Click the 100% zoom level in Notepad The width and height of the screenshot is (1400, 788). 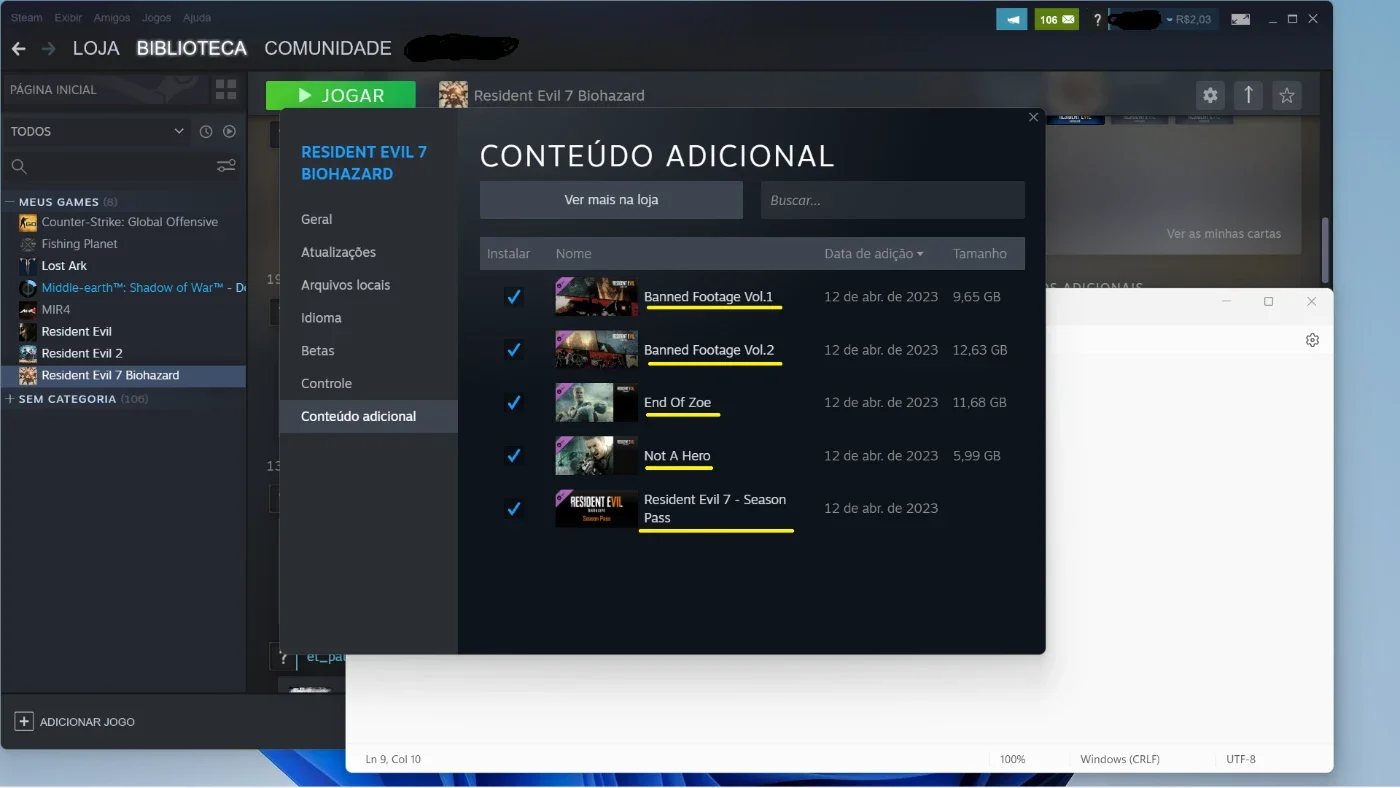(x=1012, y=759)
